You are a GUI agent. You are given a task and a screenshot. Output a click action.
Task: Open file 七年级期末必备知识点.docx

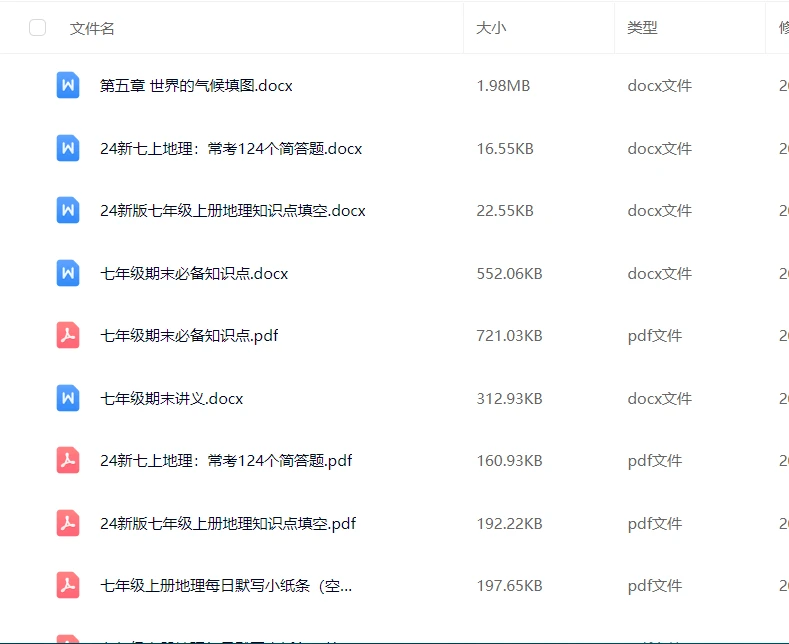click(194, 274)
